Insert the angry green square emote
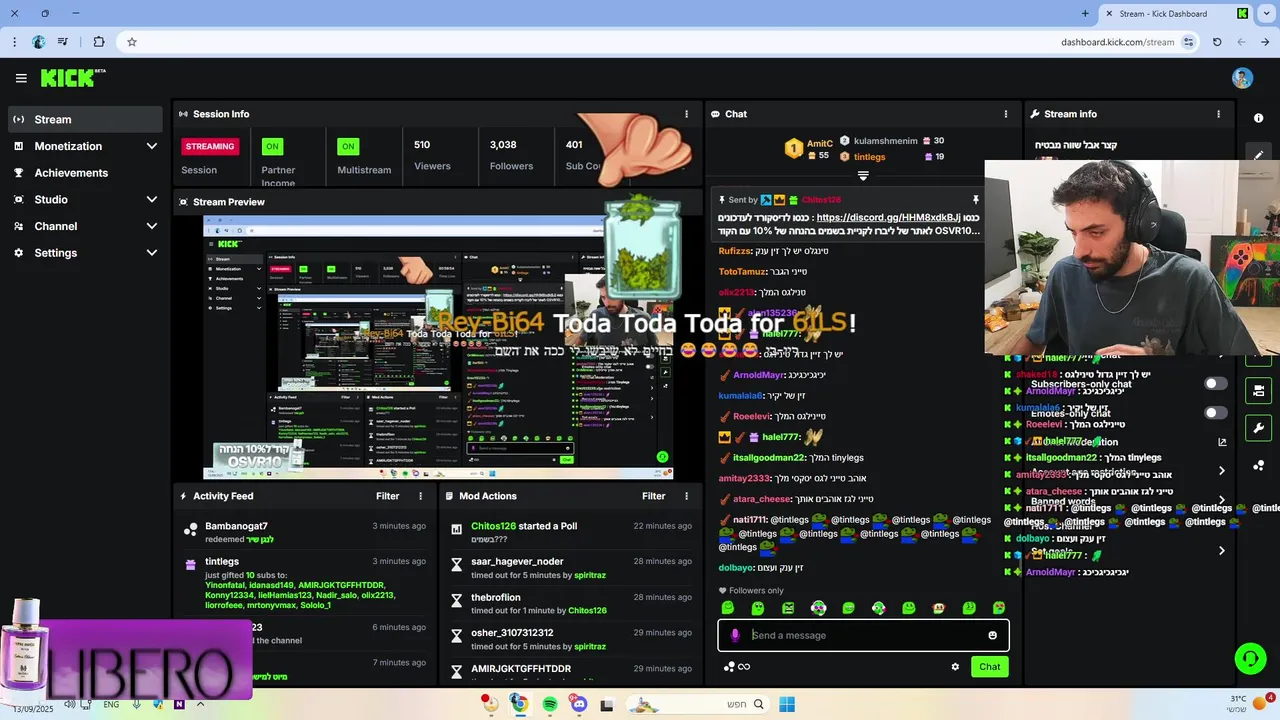This screenshot has height=720, width=1280. [788, 608]
